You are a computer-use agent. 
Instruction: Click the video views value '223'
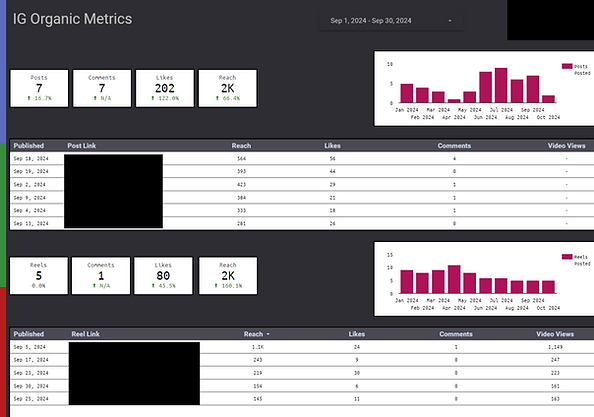point(555,373)
